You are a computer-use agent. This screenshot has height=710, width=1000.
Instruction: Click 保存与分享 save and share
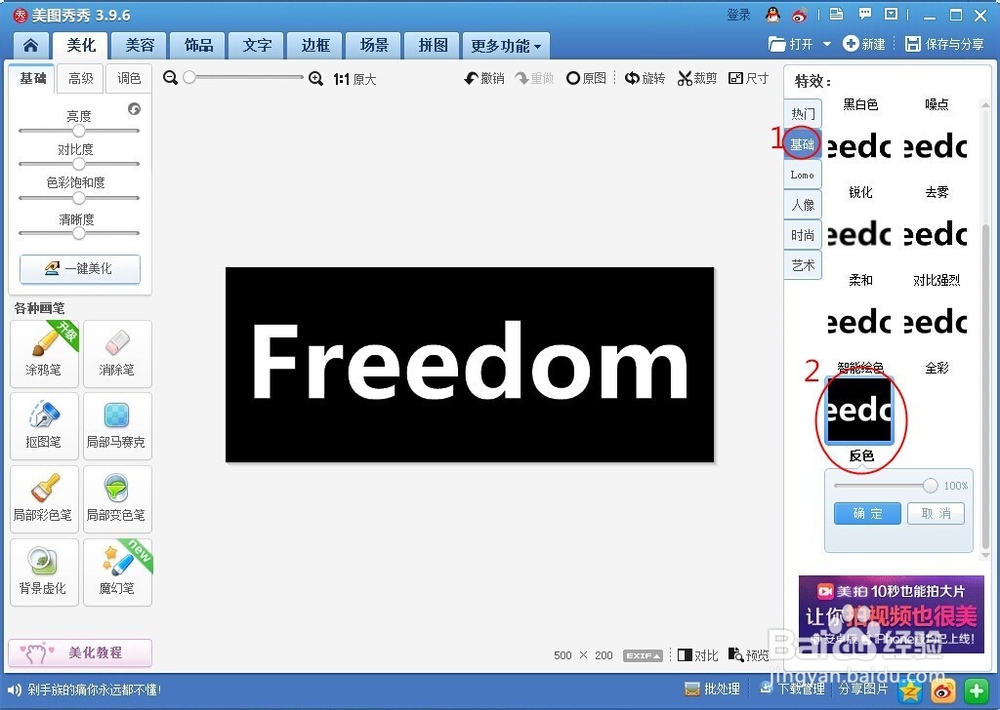pyautogui.click(x=945, y=44)
